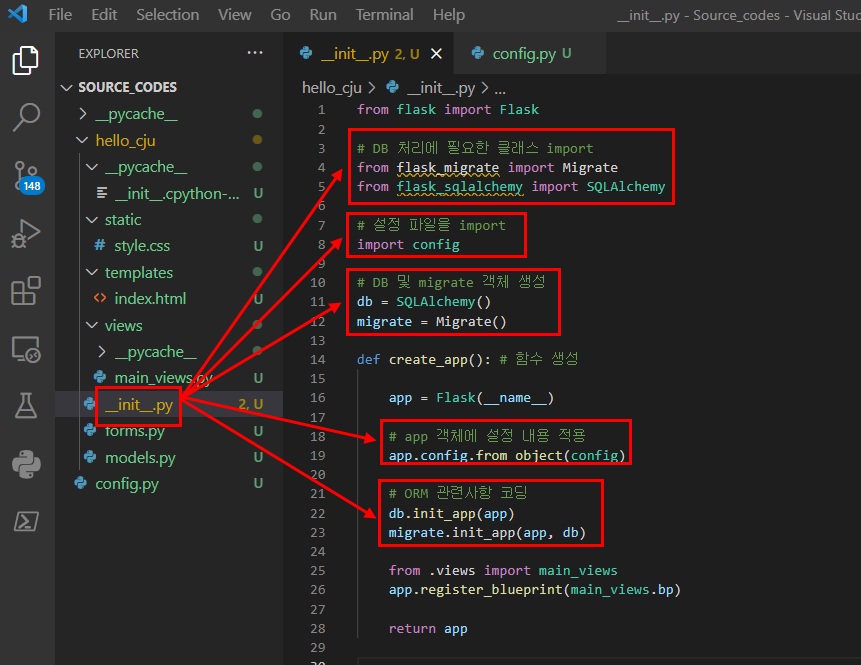Image resolution: width=861 pixels, height=665 pixels.
Task: Click the HTML icon beside index.html
Action: pos(99,298)
